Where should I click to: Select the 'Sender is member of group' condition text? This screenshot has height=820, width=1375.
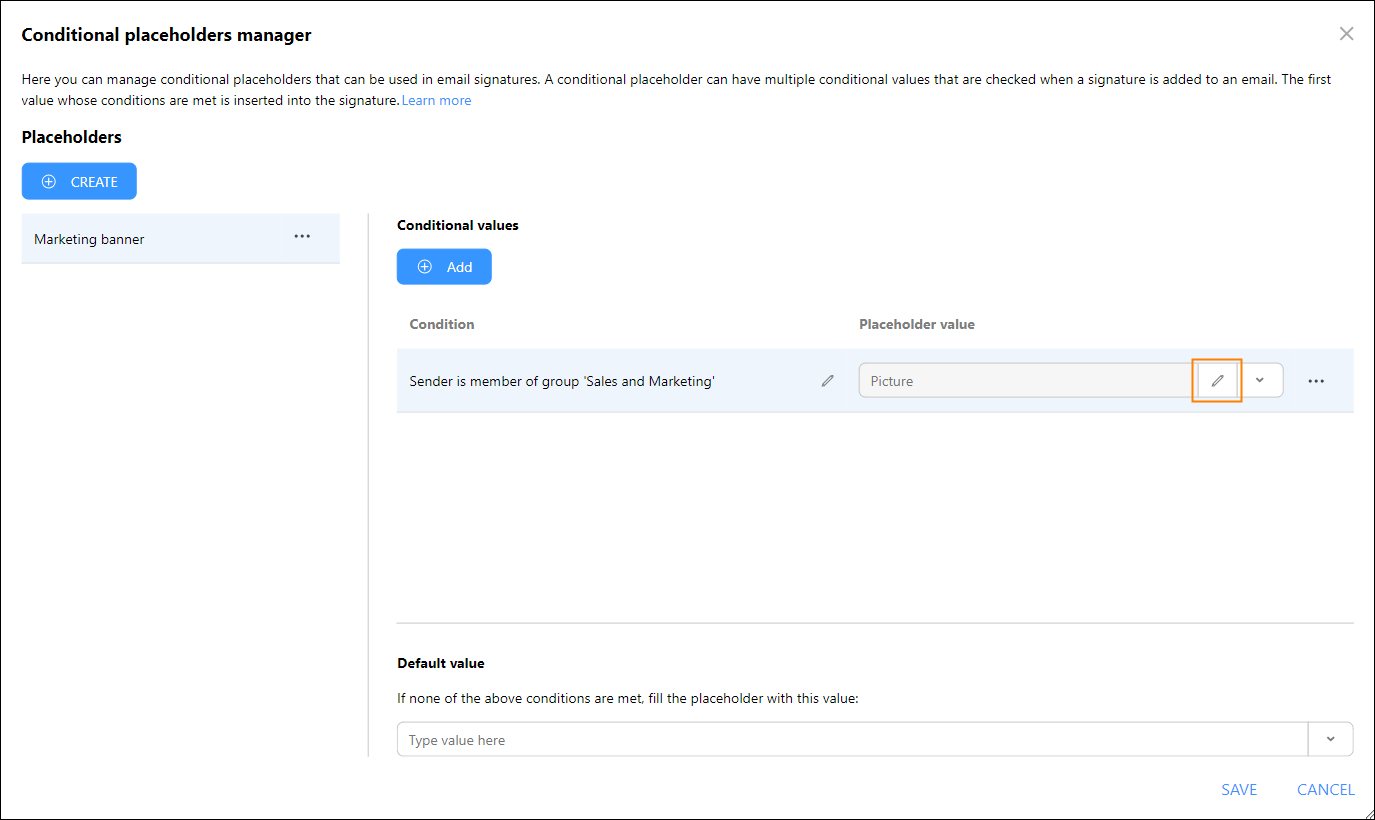point(562,381)
